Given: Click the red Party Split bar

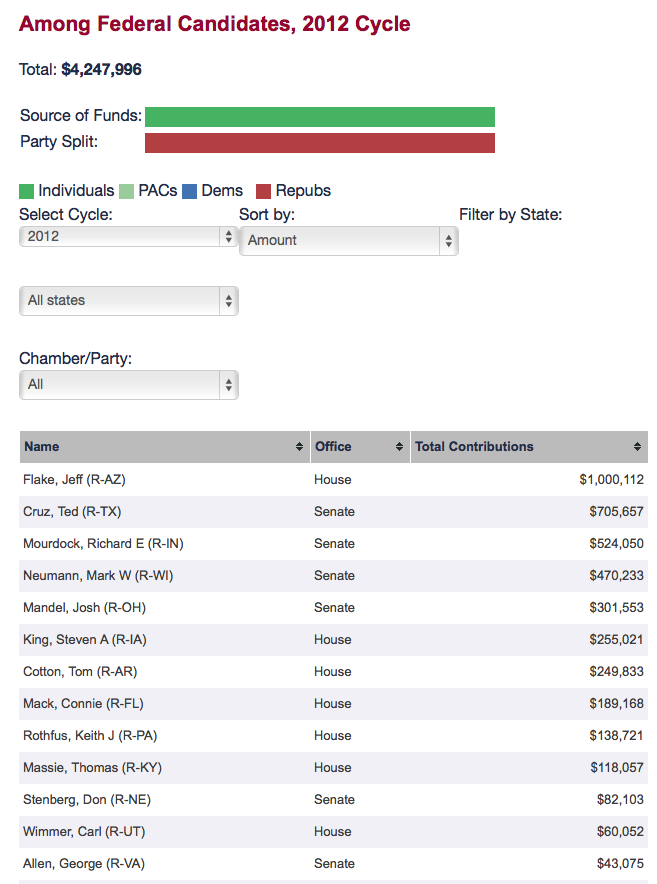Looking at the screenshot, I should tap(320, 143).
